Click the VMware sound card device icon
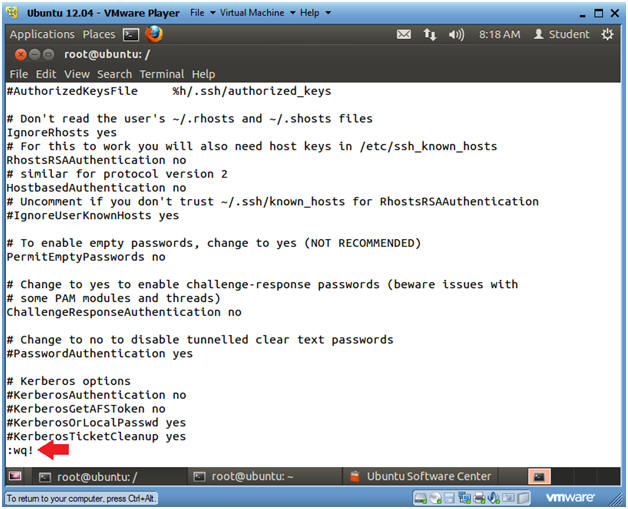Image resolution: width=628 pixels, height=509 pixels. (493, 498)
